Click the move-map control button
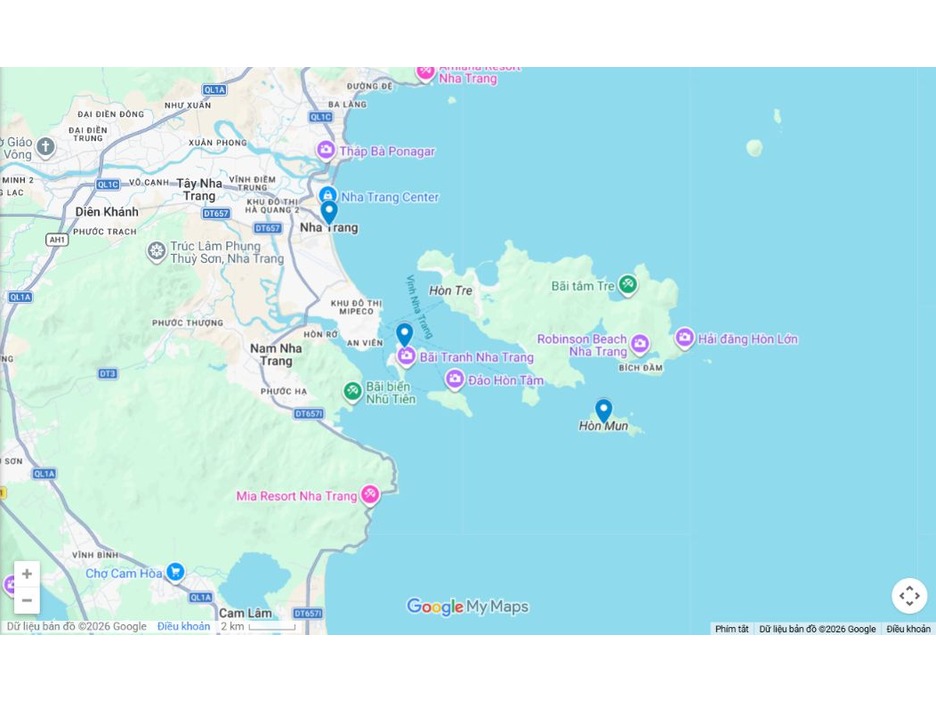The width and height of the screenshot is (936, 702). 909,596
